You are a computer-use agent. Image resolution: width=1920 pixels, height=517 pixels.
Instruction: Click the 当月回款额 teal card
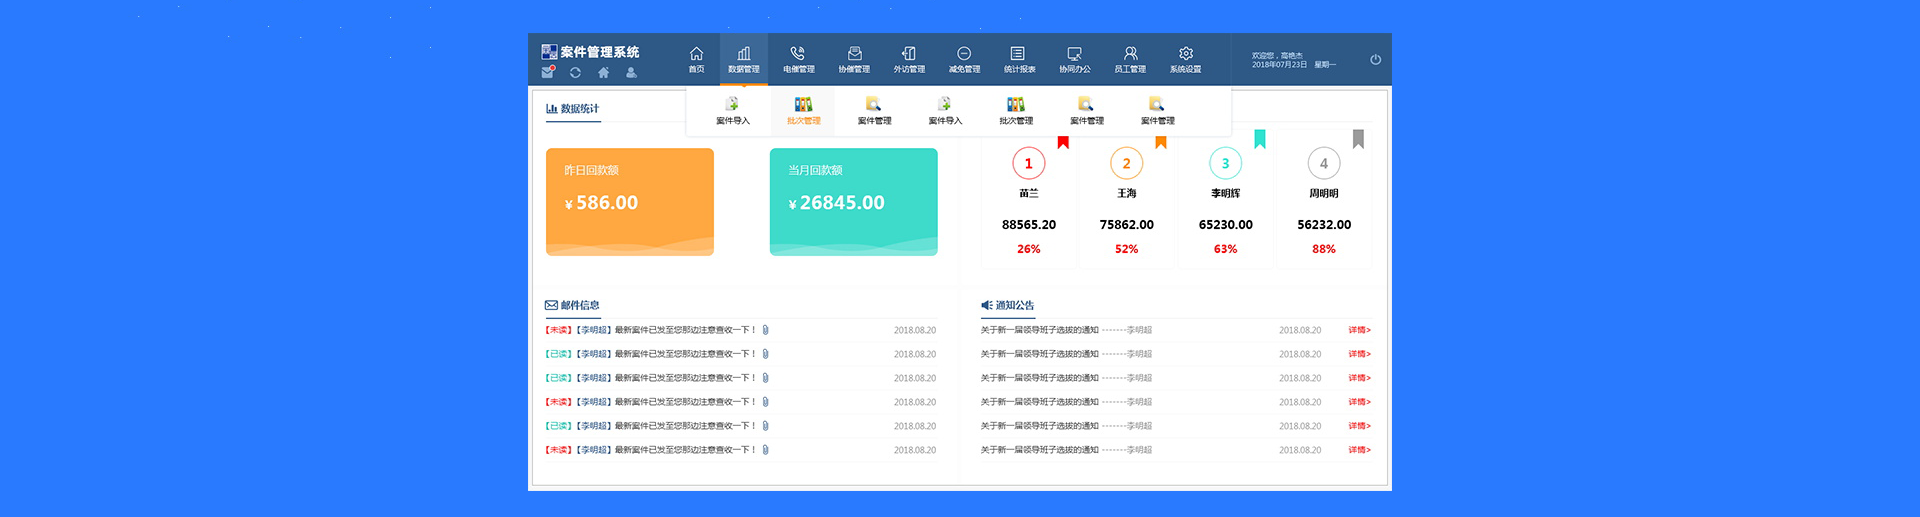854,202
